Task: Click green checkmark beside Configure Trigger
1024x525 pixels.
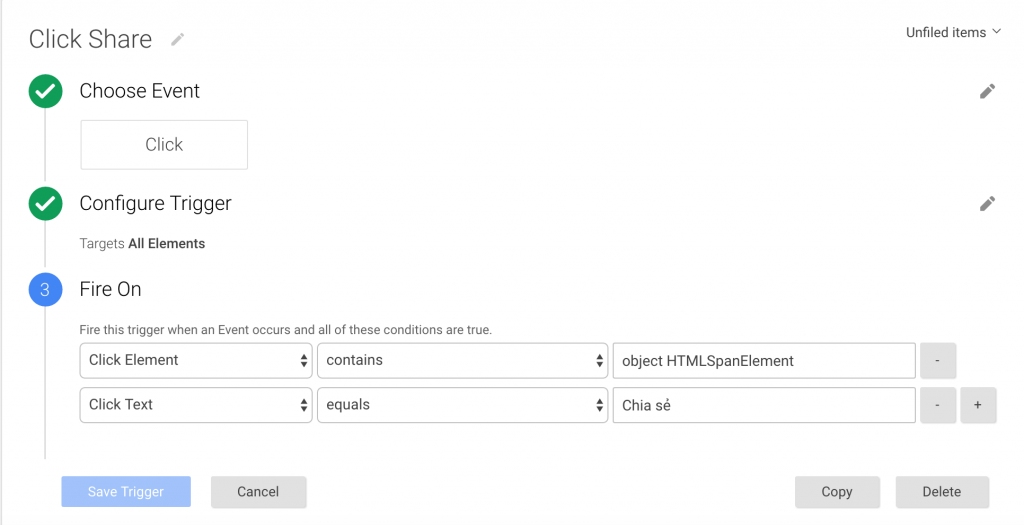Action: point(46,204)
